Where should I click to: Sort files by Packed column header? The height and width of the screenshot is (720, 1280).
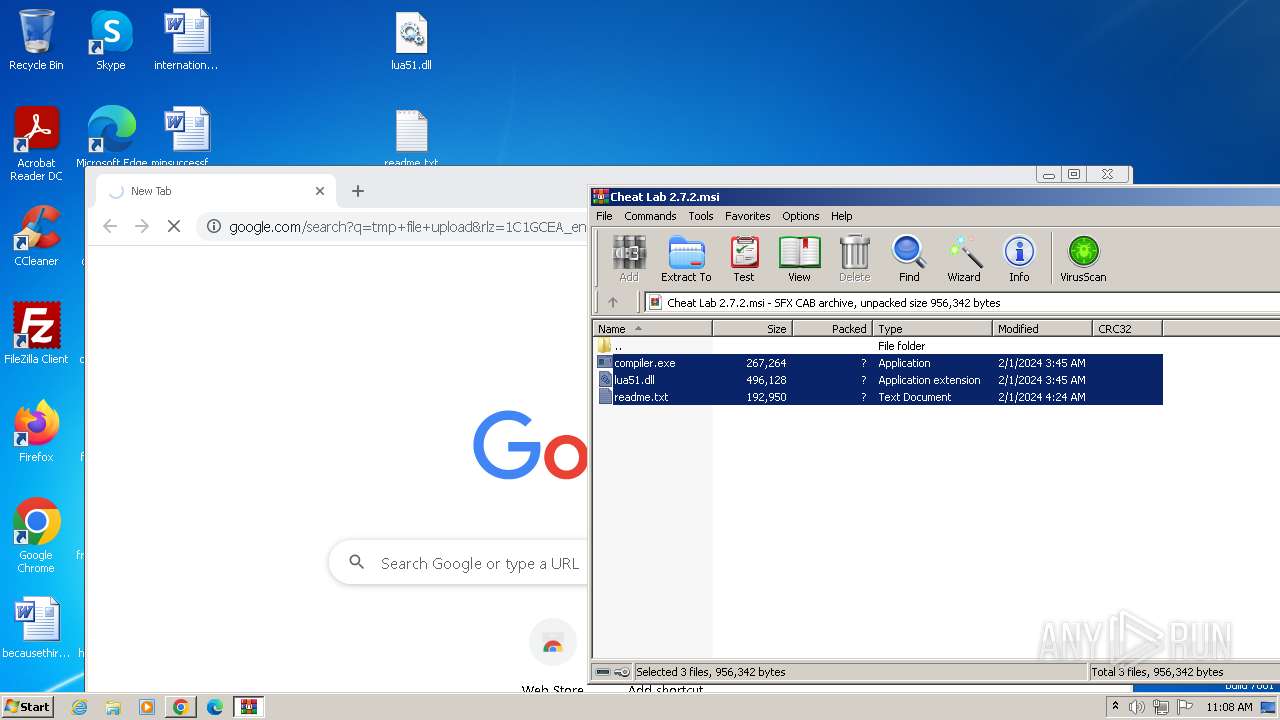pyautogui.click(x=833, y=328)
